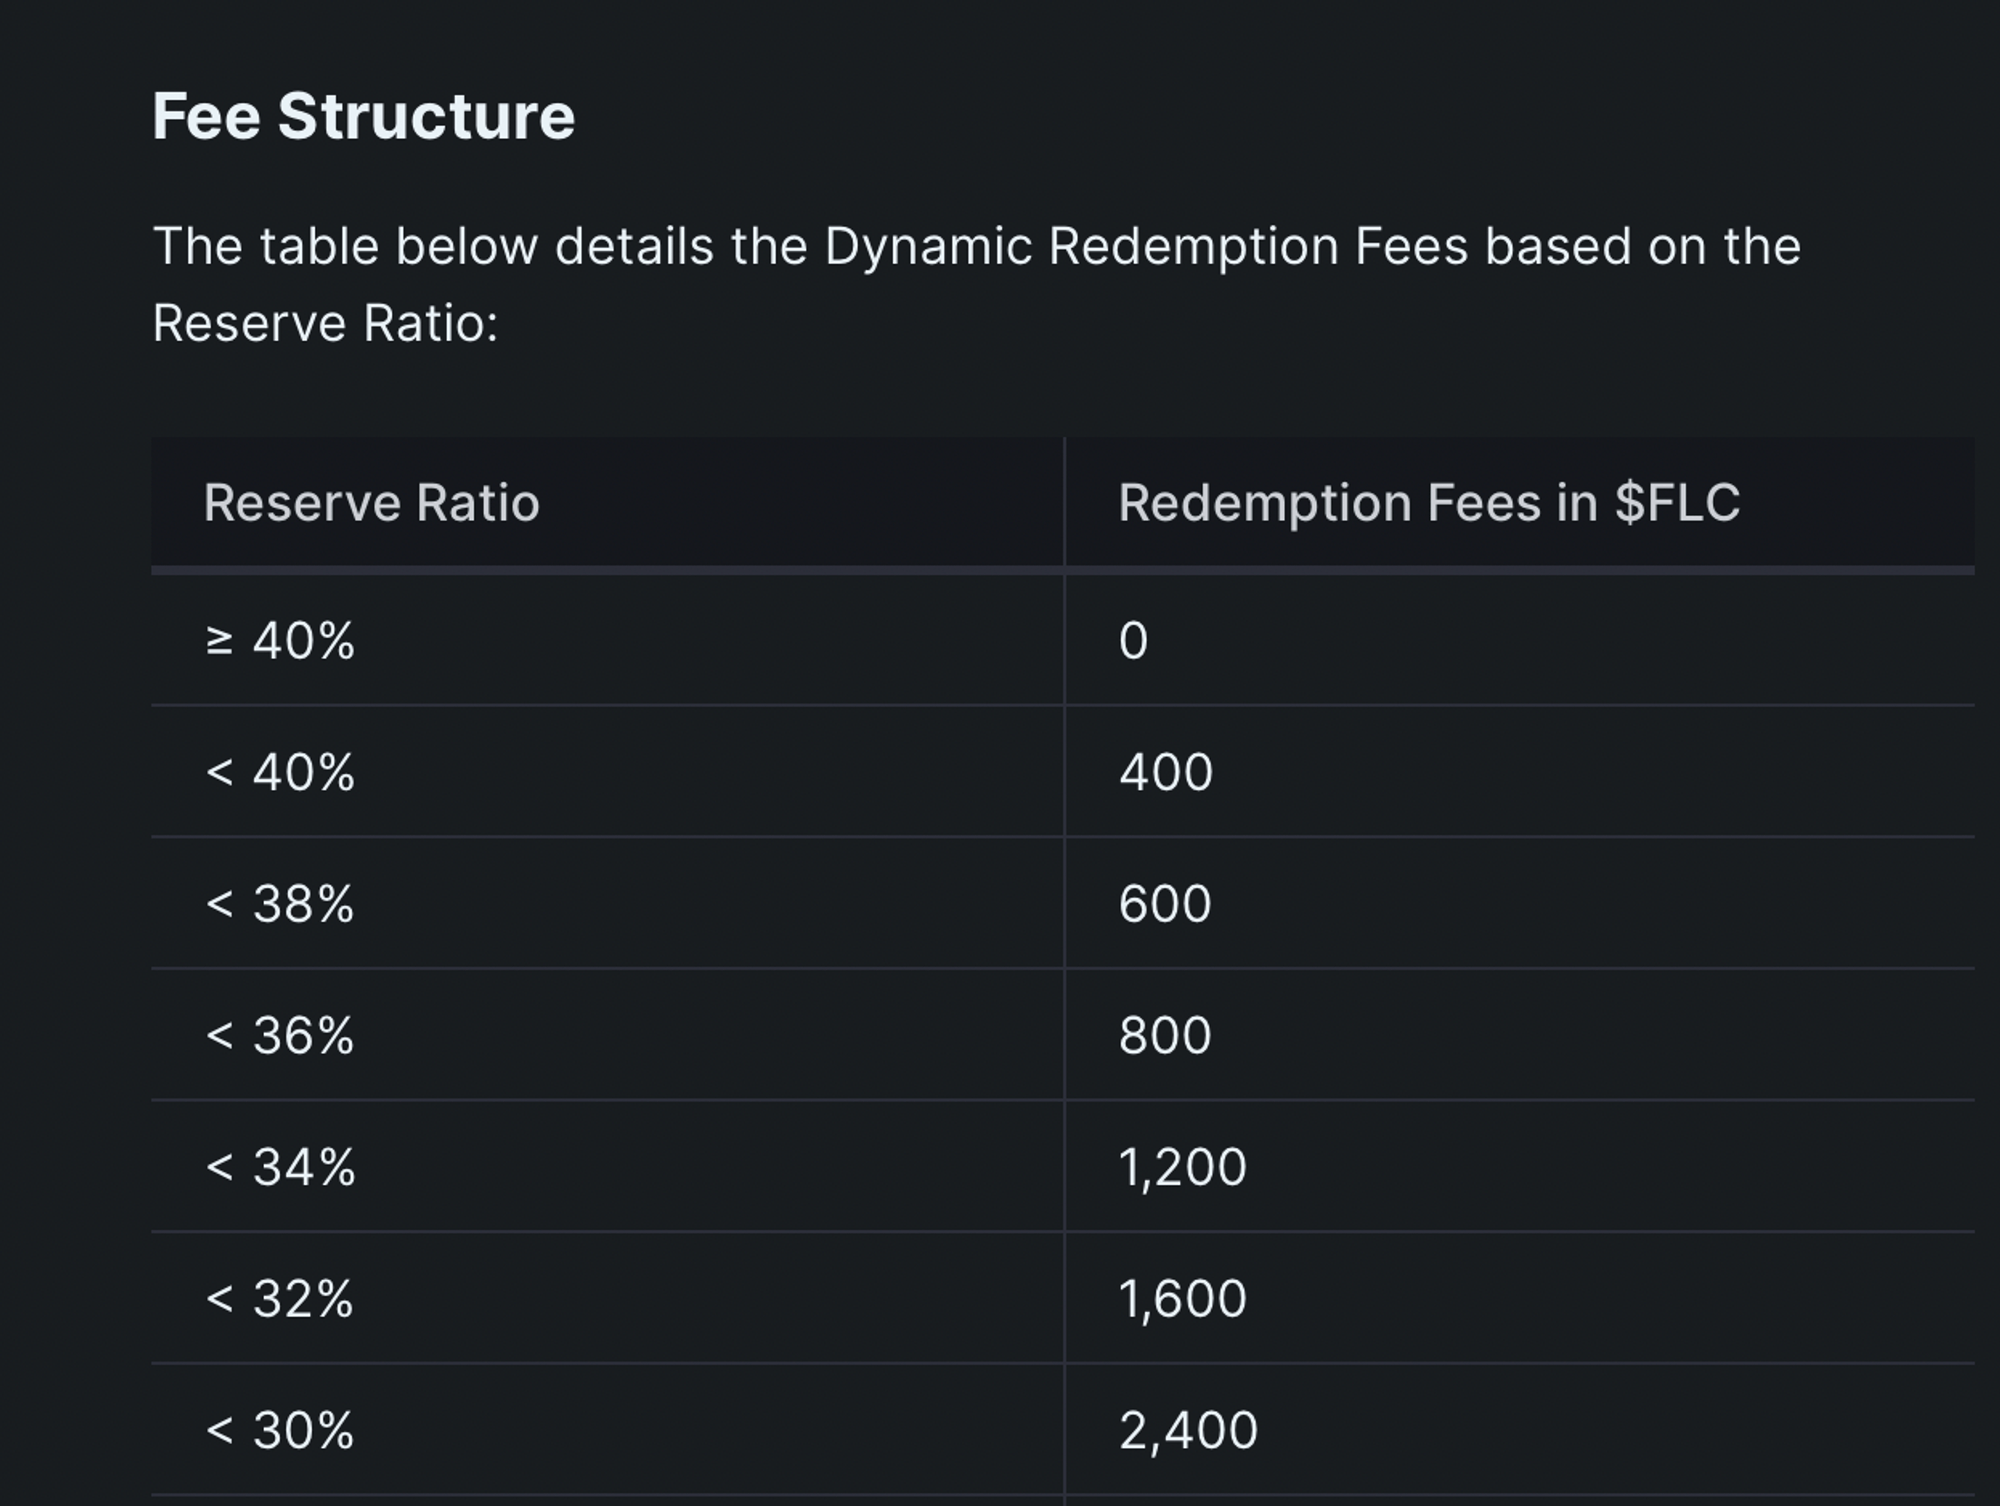Viewport: 2000px width, 1506px height.
Task: Click the Redemption Fees in $FLC header
Action: click(1428, 502)
